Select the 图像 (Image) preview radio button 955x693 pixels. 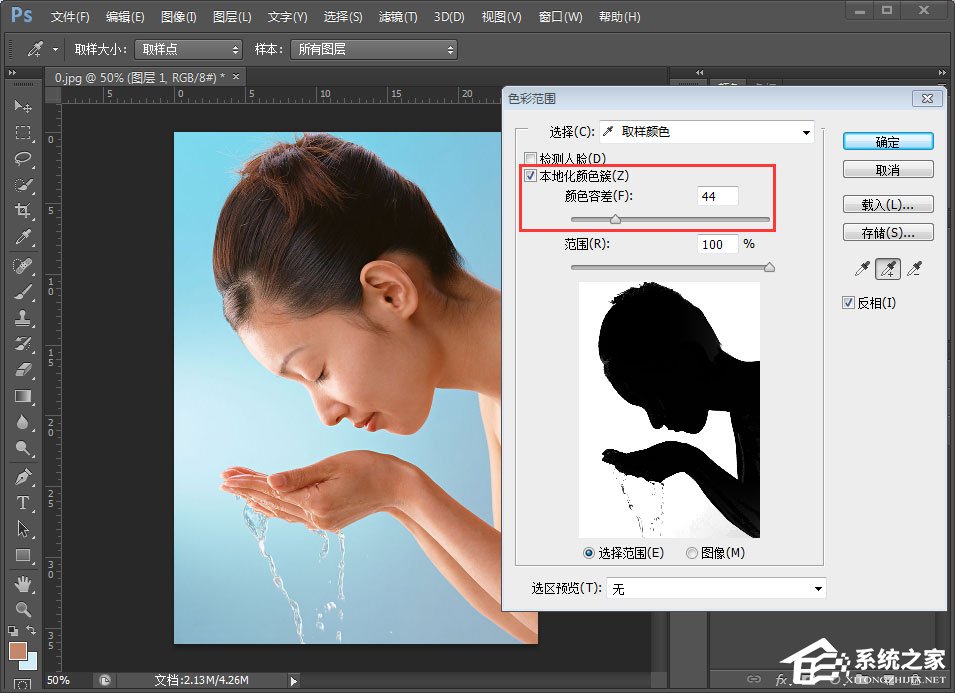(x=691, y=553)
